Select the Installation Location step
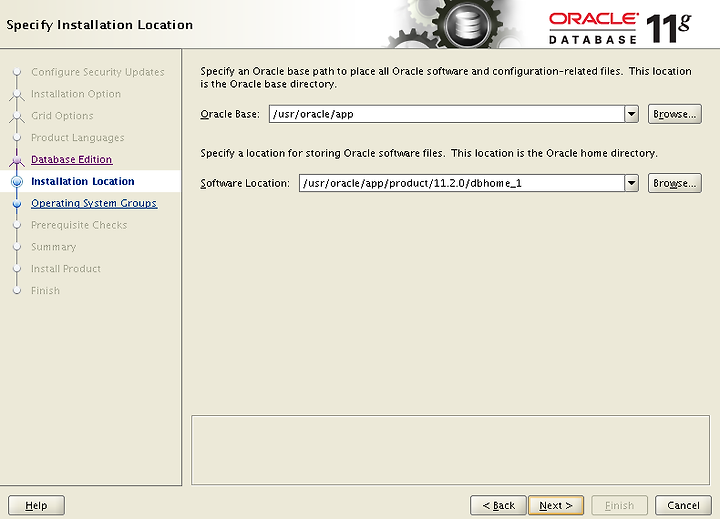 point(83,181)
